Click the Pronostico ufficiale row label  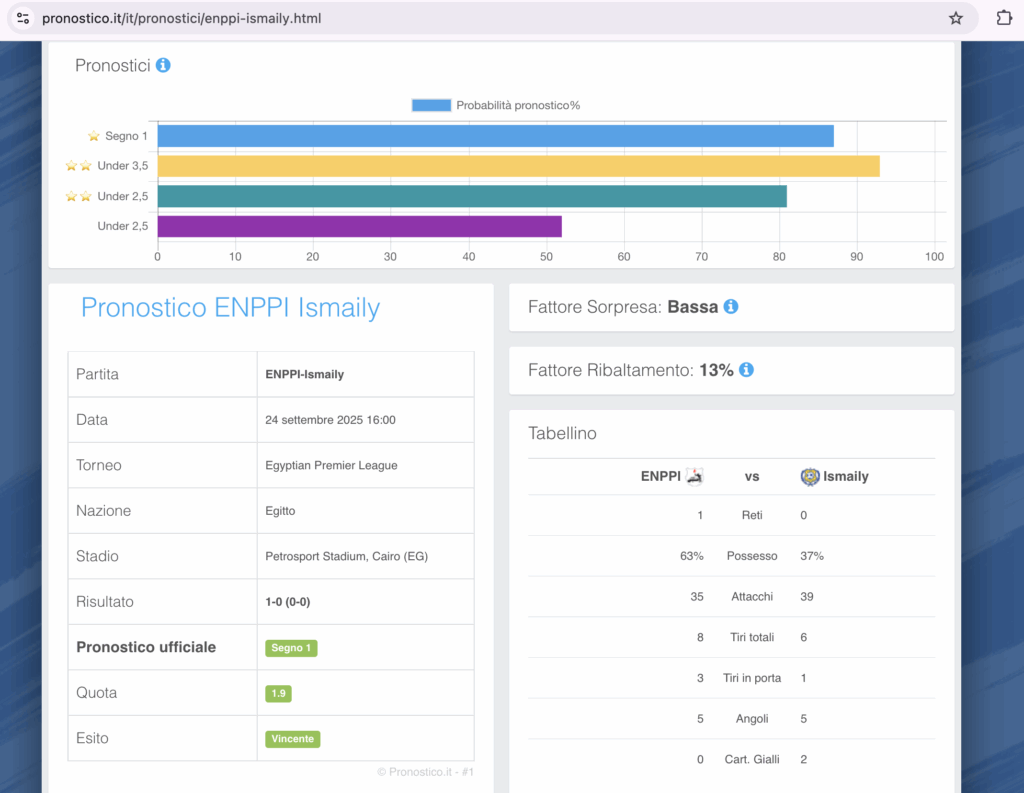146,647
